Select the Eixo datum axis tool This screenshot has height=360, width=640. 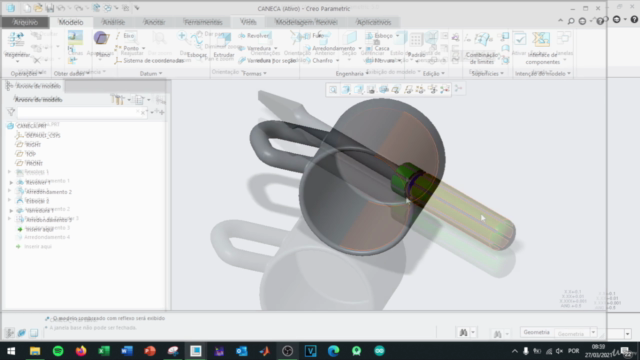click(125, 36)
